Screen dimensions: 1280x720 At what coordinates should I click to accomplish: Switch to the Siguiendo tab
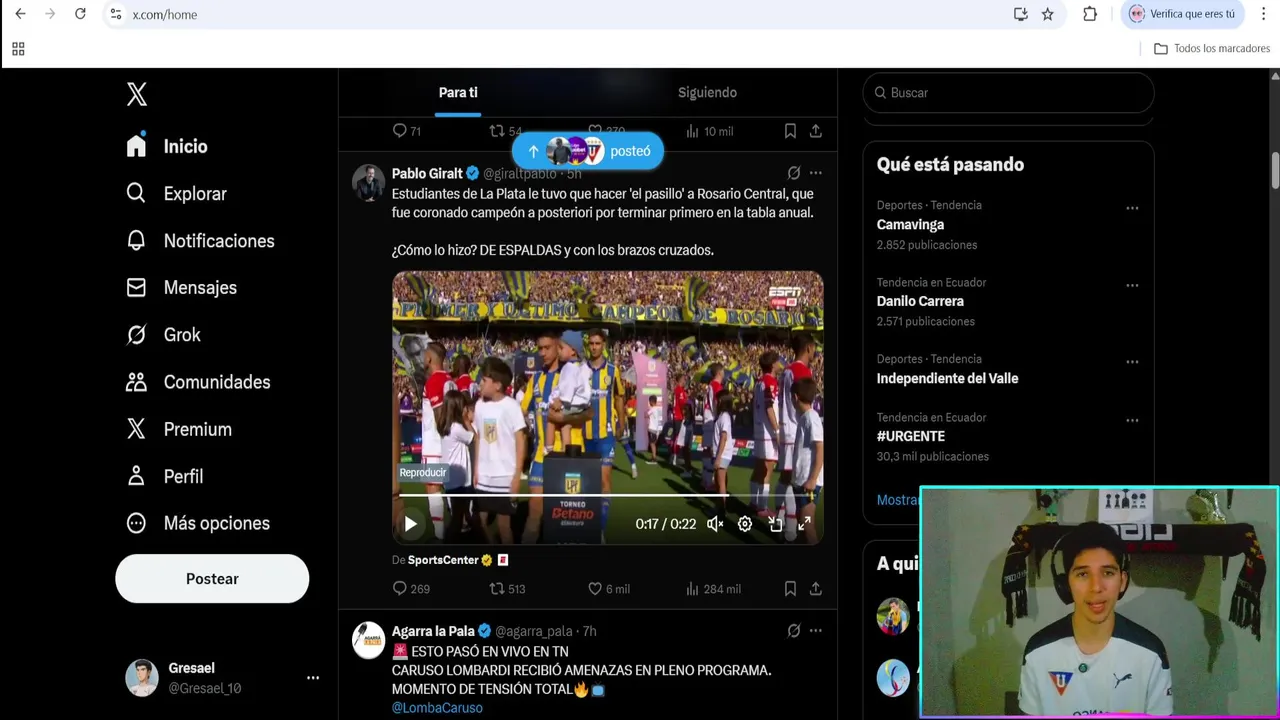[707, 92]
